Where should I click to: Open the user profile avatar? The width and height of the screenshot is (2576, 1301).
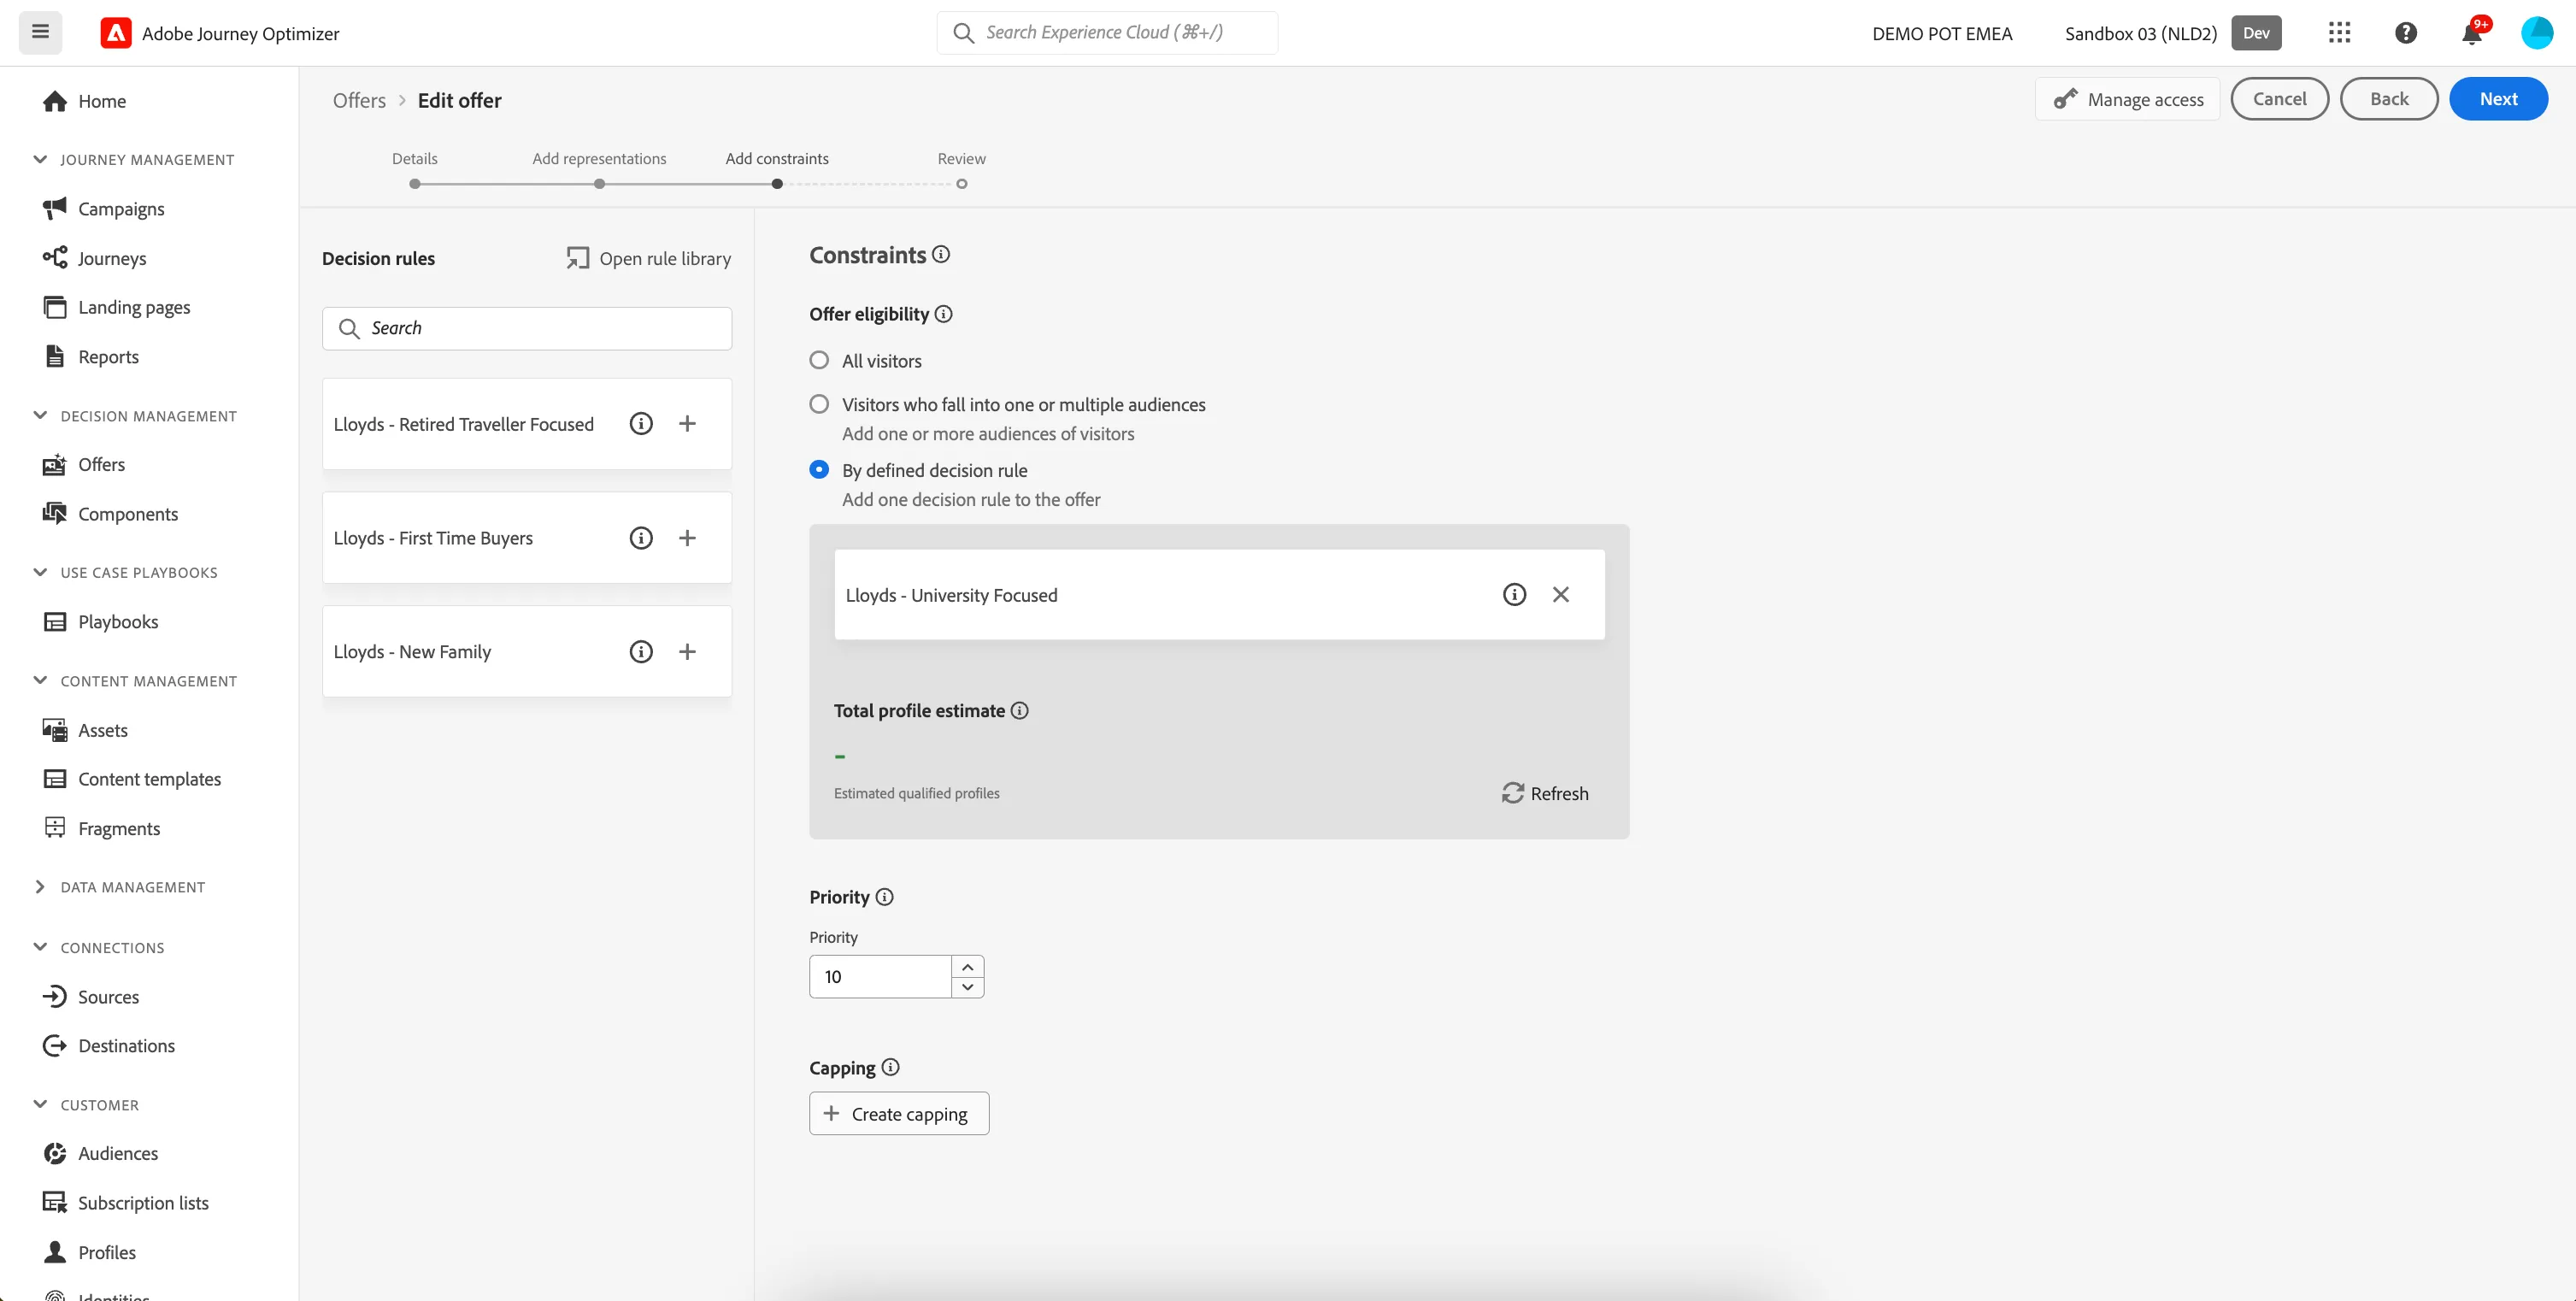pyautogui.click(x=2537, y=33)
